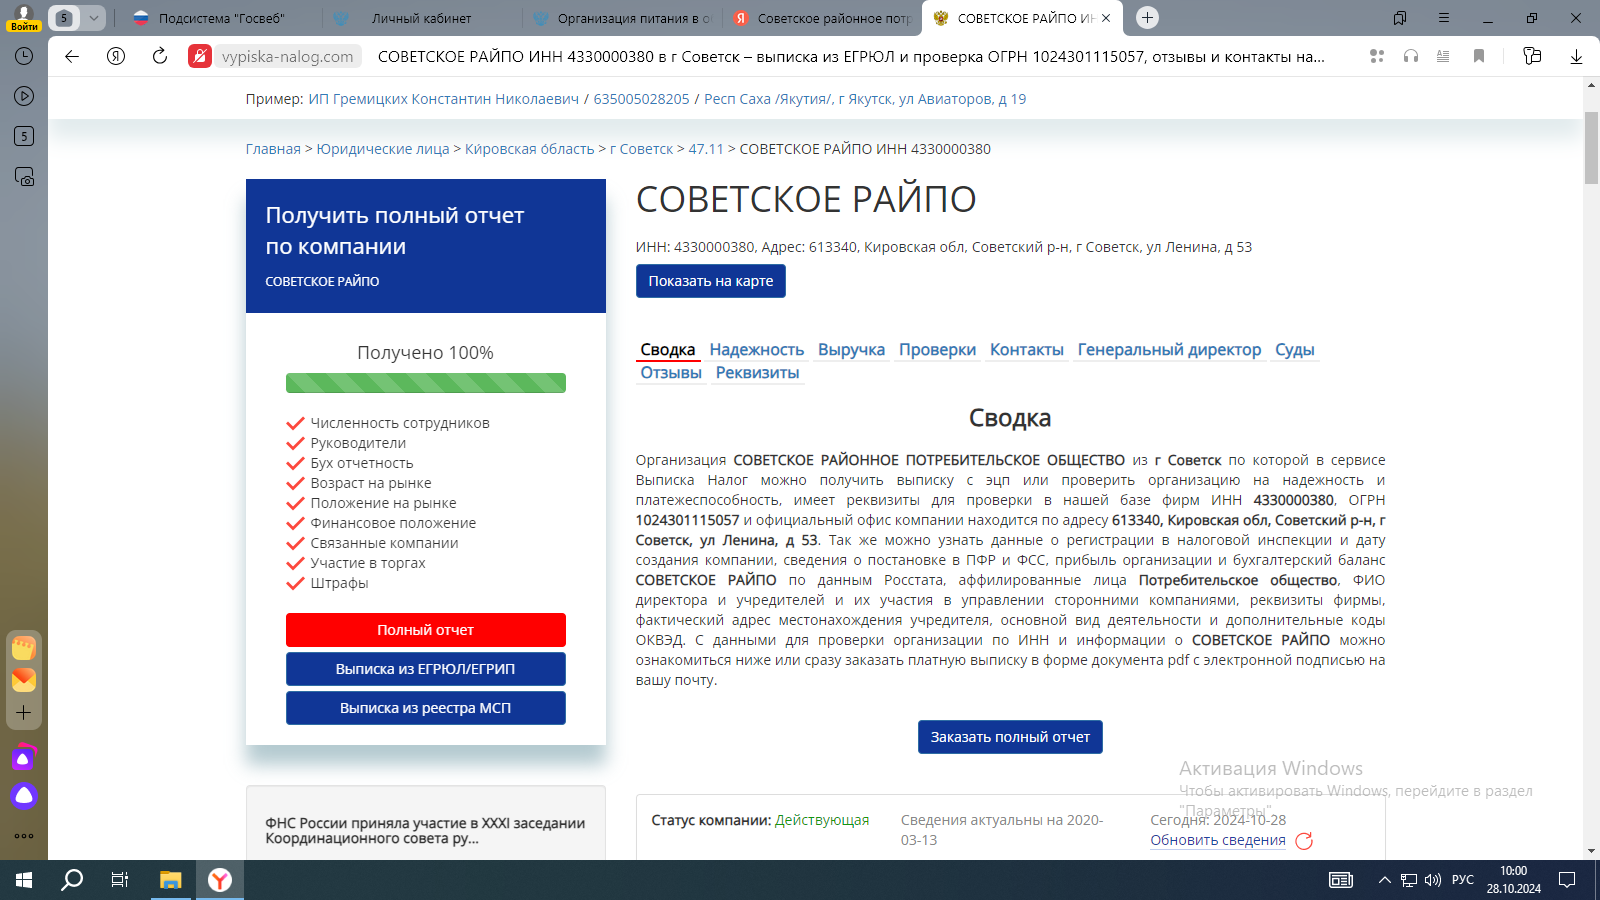
Task: Open the 47.11 breadcrumb link
Action: tap(706, 149)
